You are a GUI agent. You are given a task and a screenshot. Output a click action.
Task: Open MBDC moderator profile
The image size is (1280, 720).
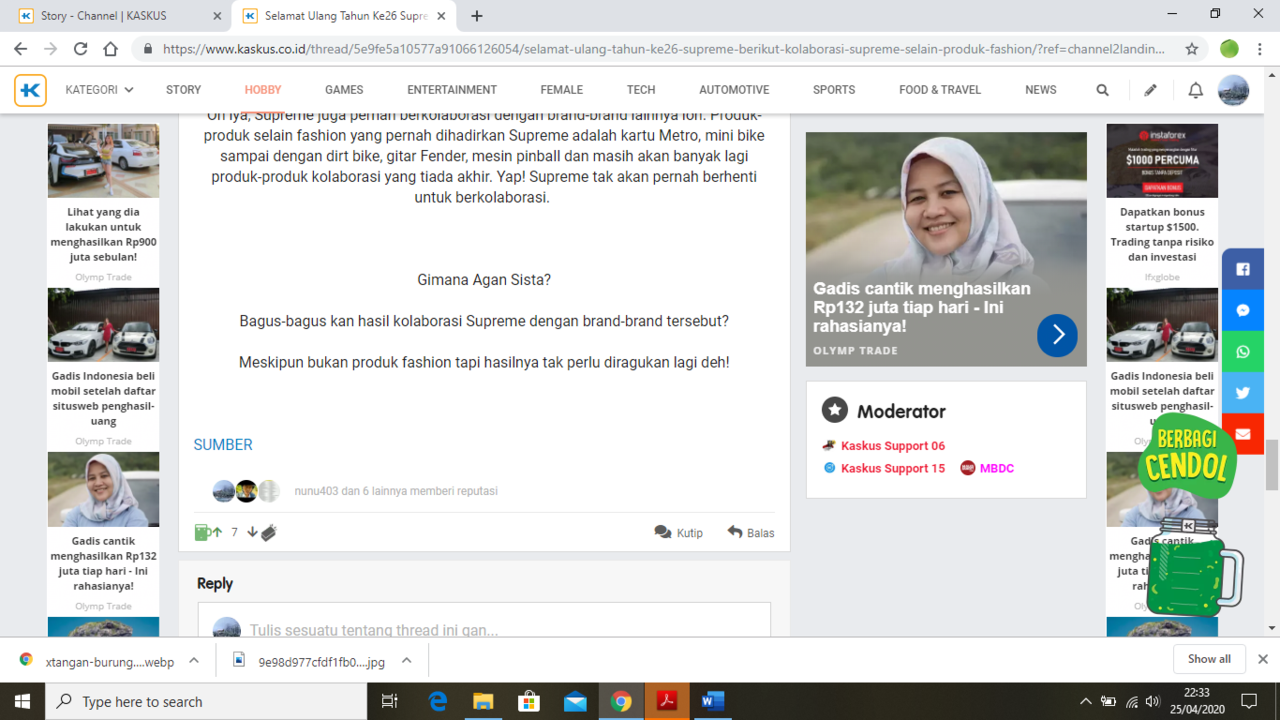997,468
